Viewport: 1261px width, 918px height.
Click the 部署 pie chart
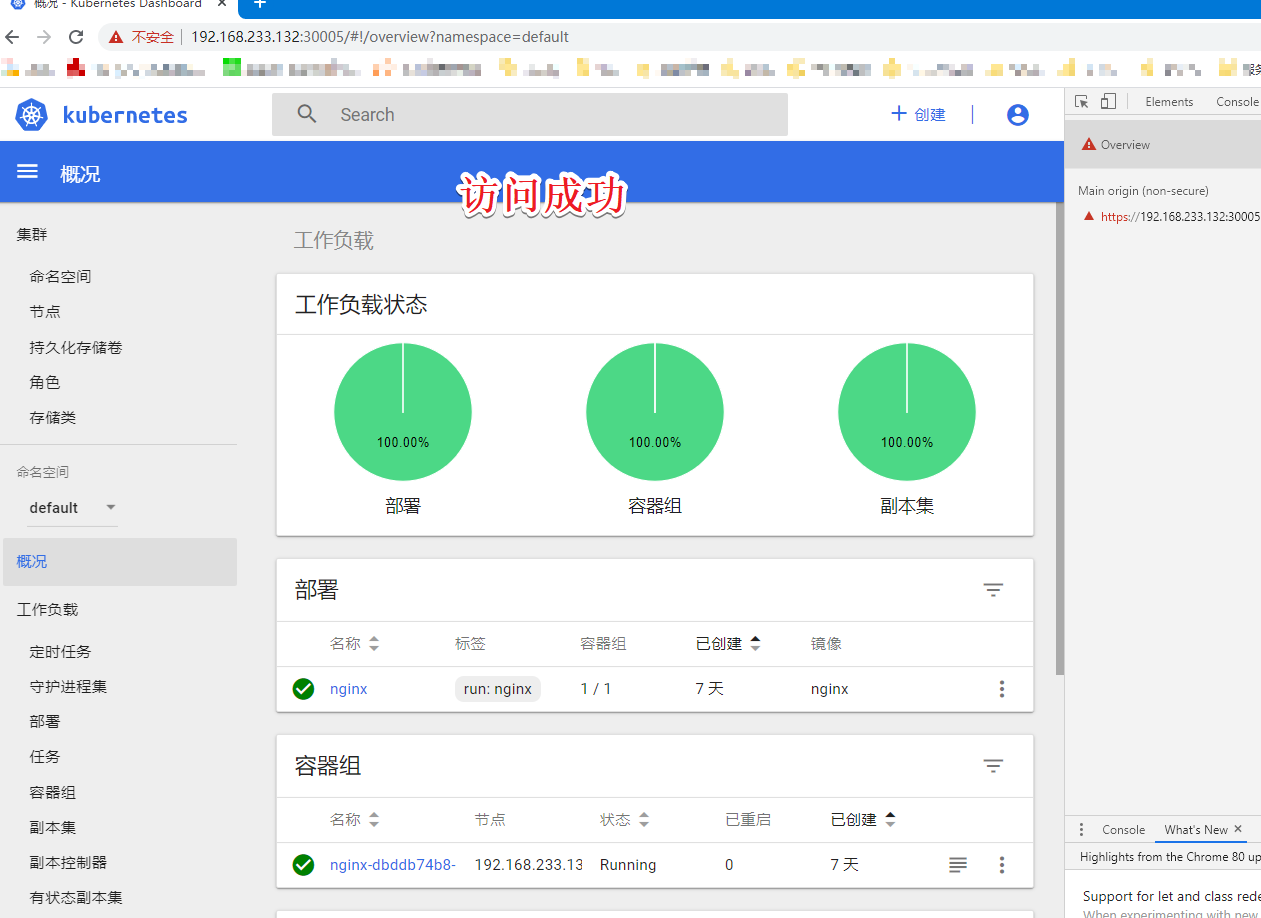(403, 412)
